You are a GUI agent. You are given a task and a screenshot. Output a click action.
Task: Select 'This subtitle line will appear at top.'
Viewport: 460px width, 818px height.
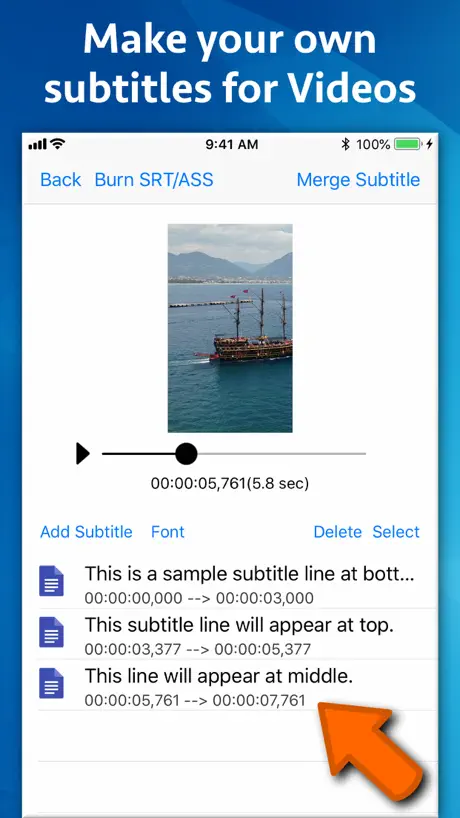click(239, 625)
